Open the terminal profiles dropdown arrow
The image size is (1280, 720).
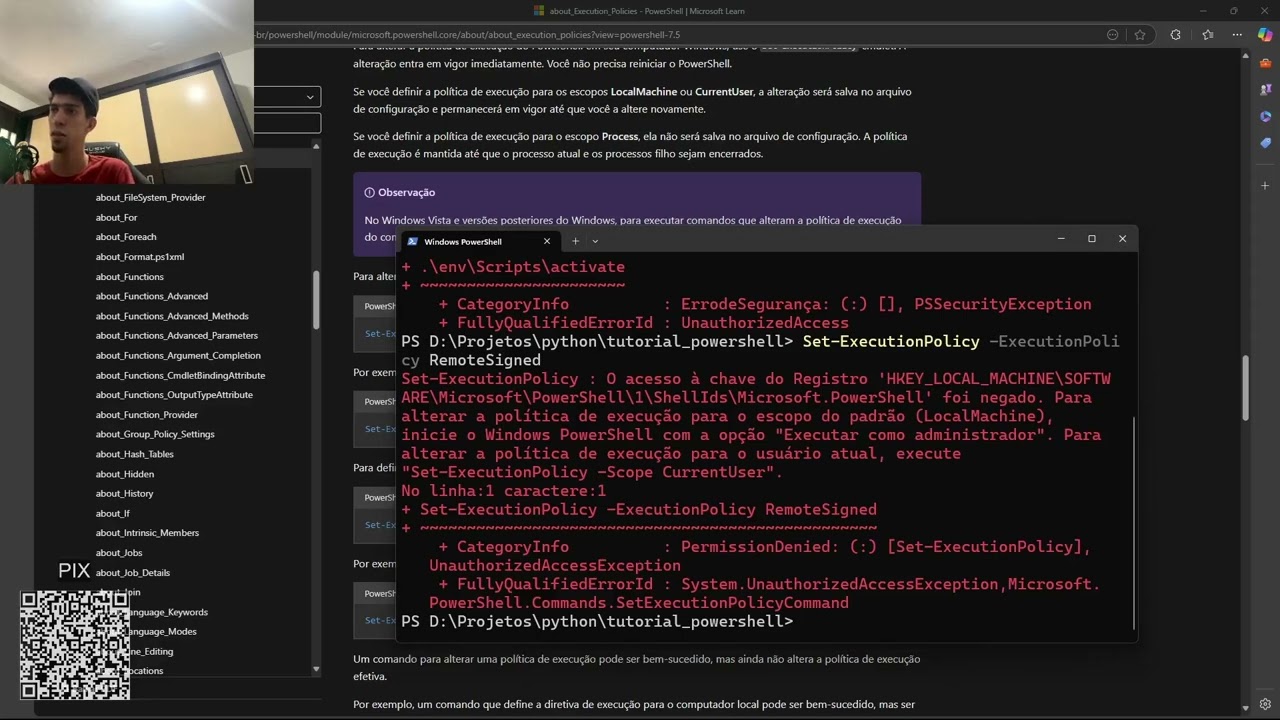click(x=595, y=241)
